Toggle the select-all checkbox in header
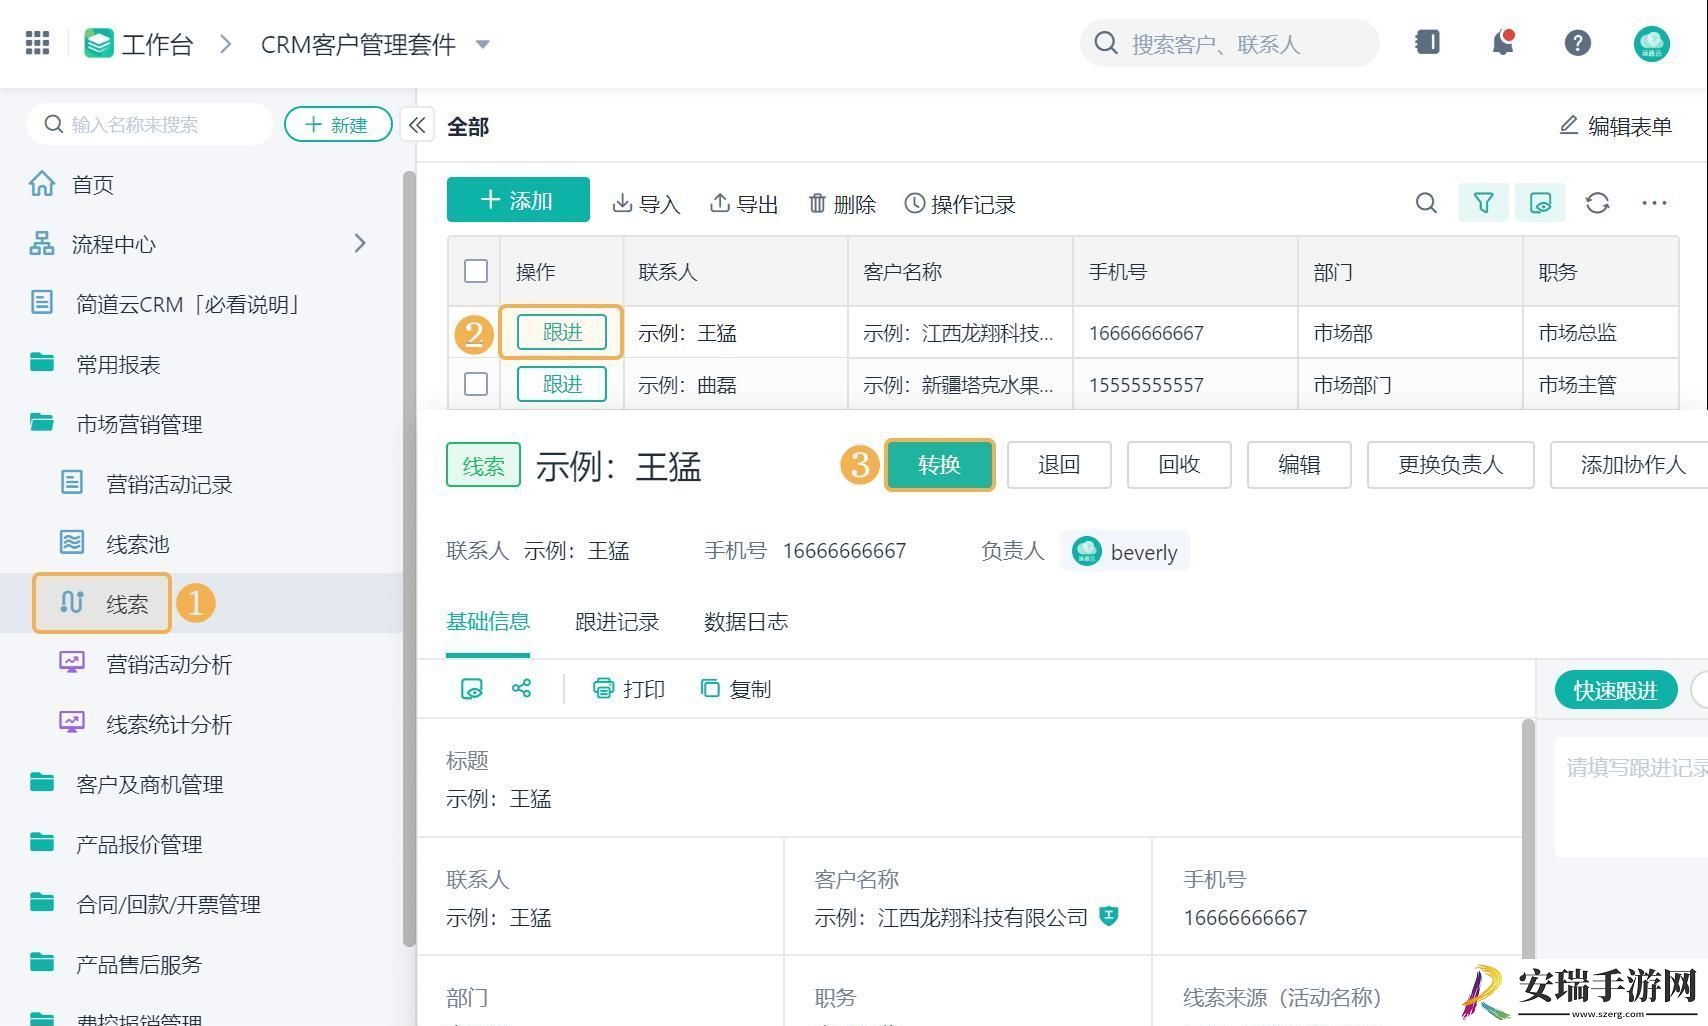The height and width of the screenshot is (1026, 1708). [476, 271]
